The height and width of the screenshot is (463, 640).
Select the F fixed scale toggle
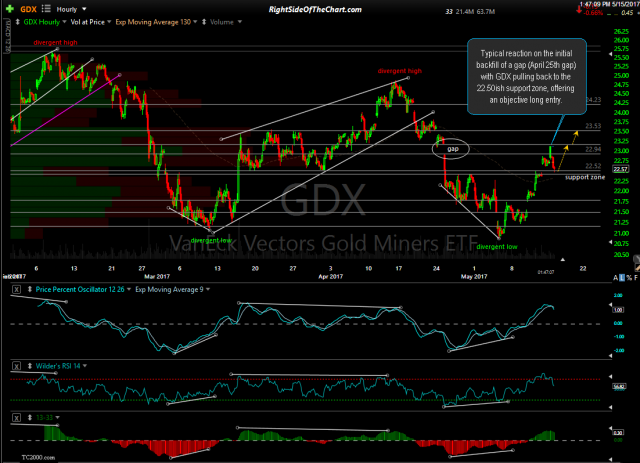tap(636, 278)
